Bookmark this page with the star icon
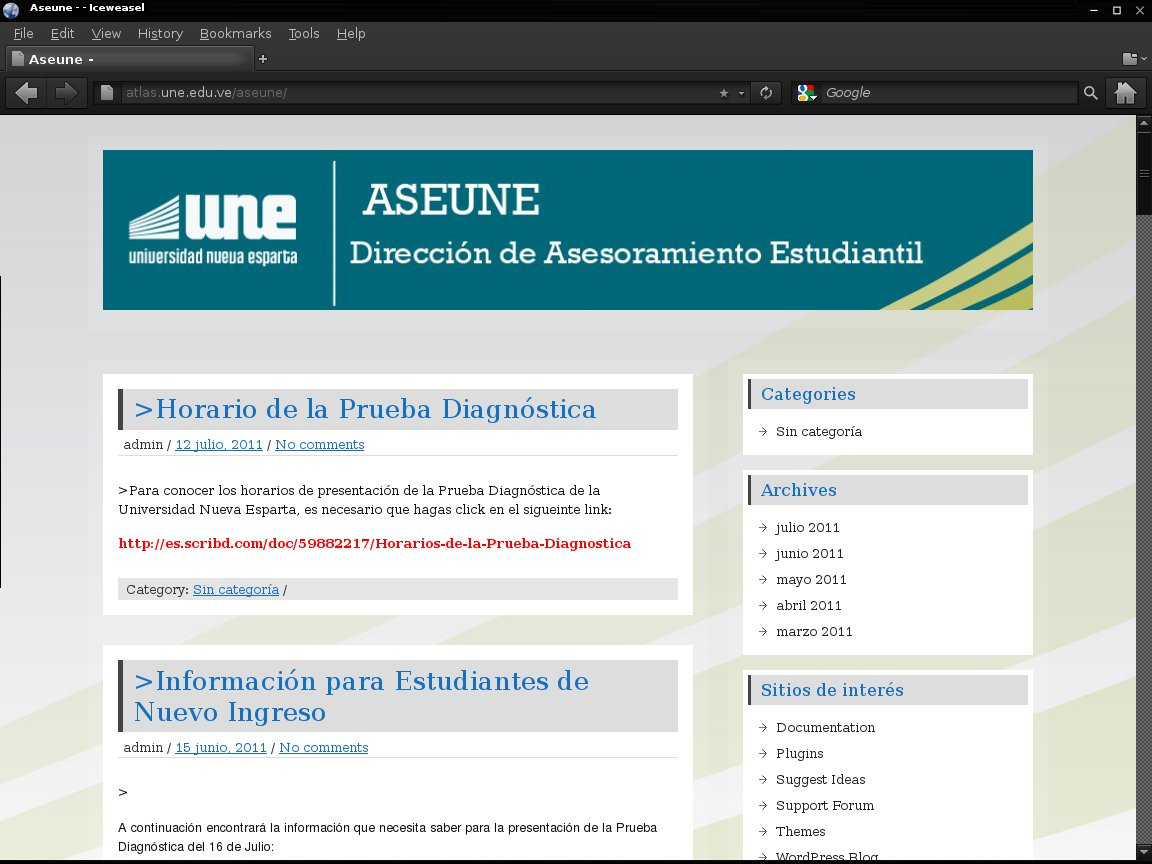Viewport: 1152px width, 864px height. [724, 93]
